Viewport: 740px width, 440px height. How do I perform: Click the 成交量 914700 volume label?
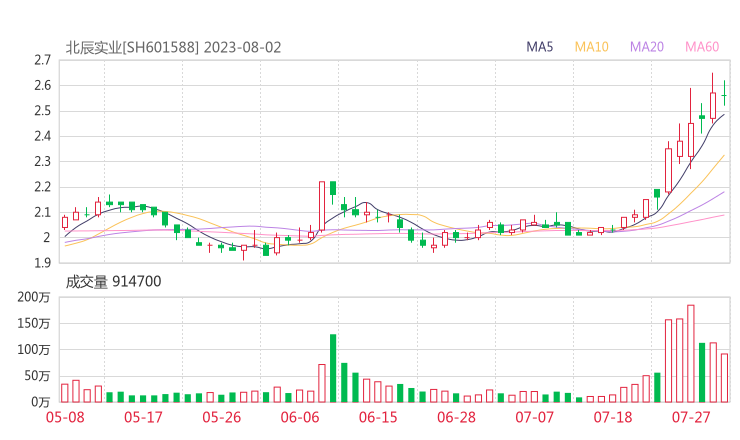click(113, 282)
